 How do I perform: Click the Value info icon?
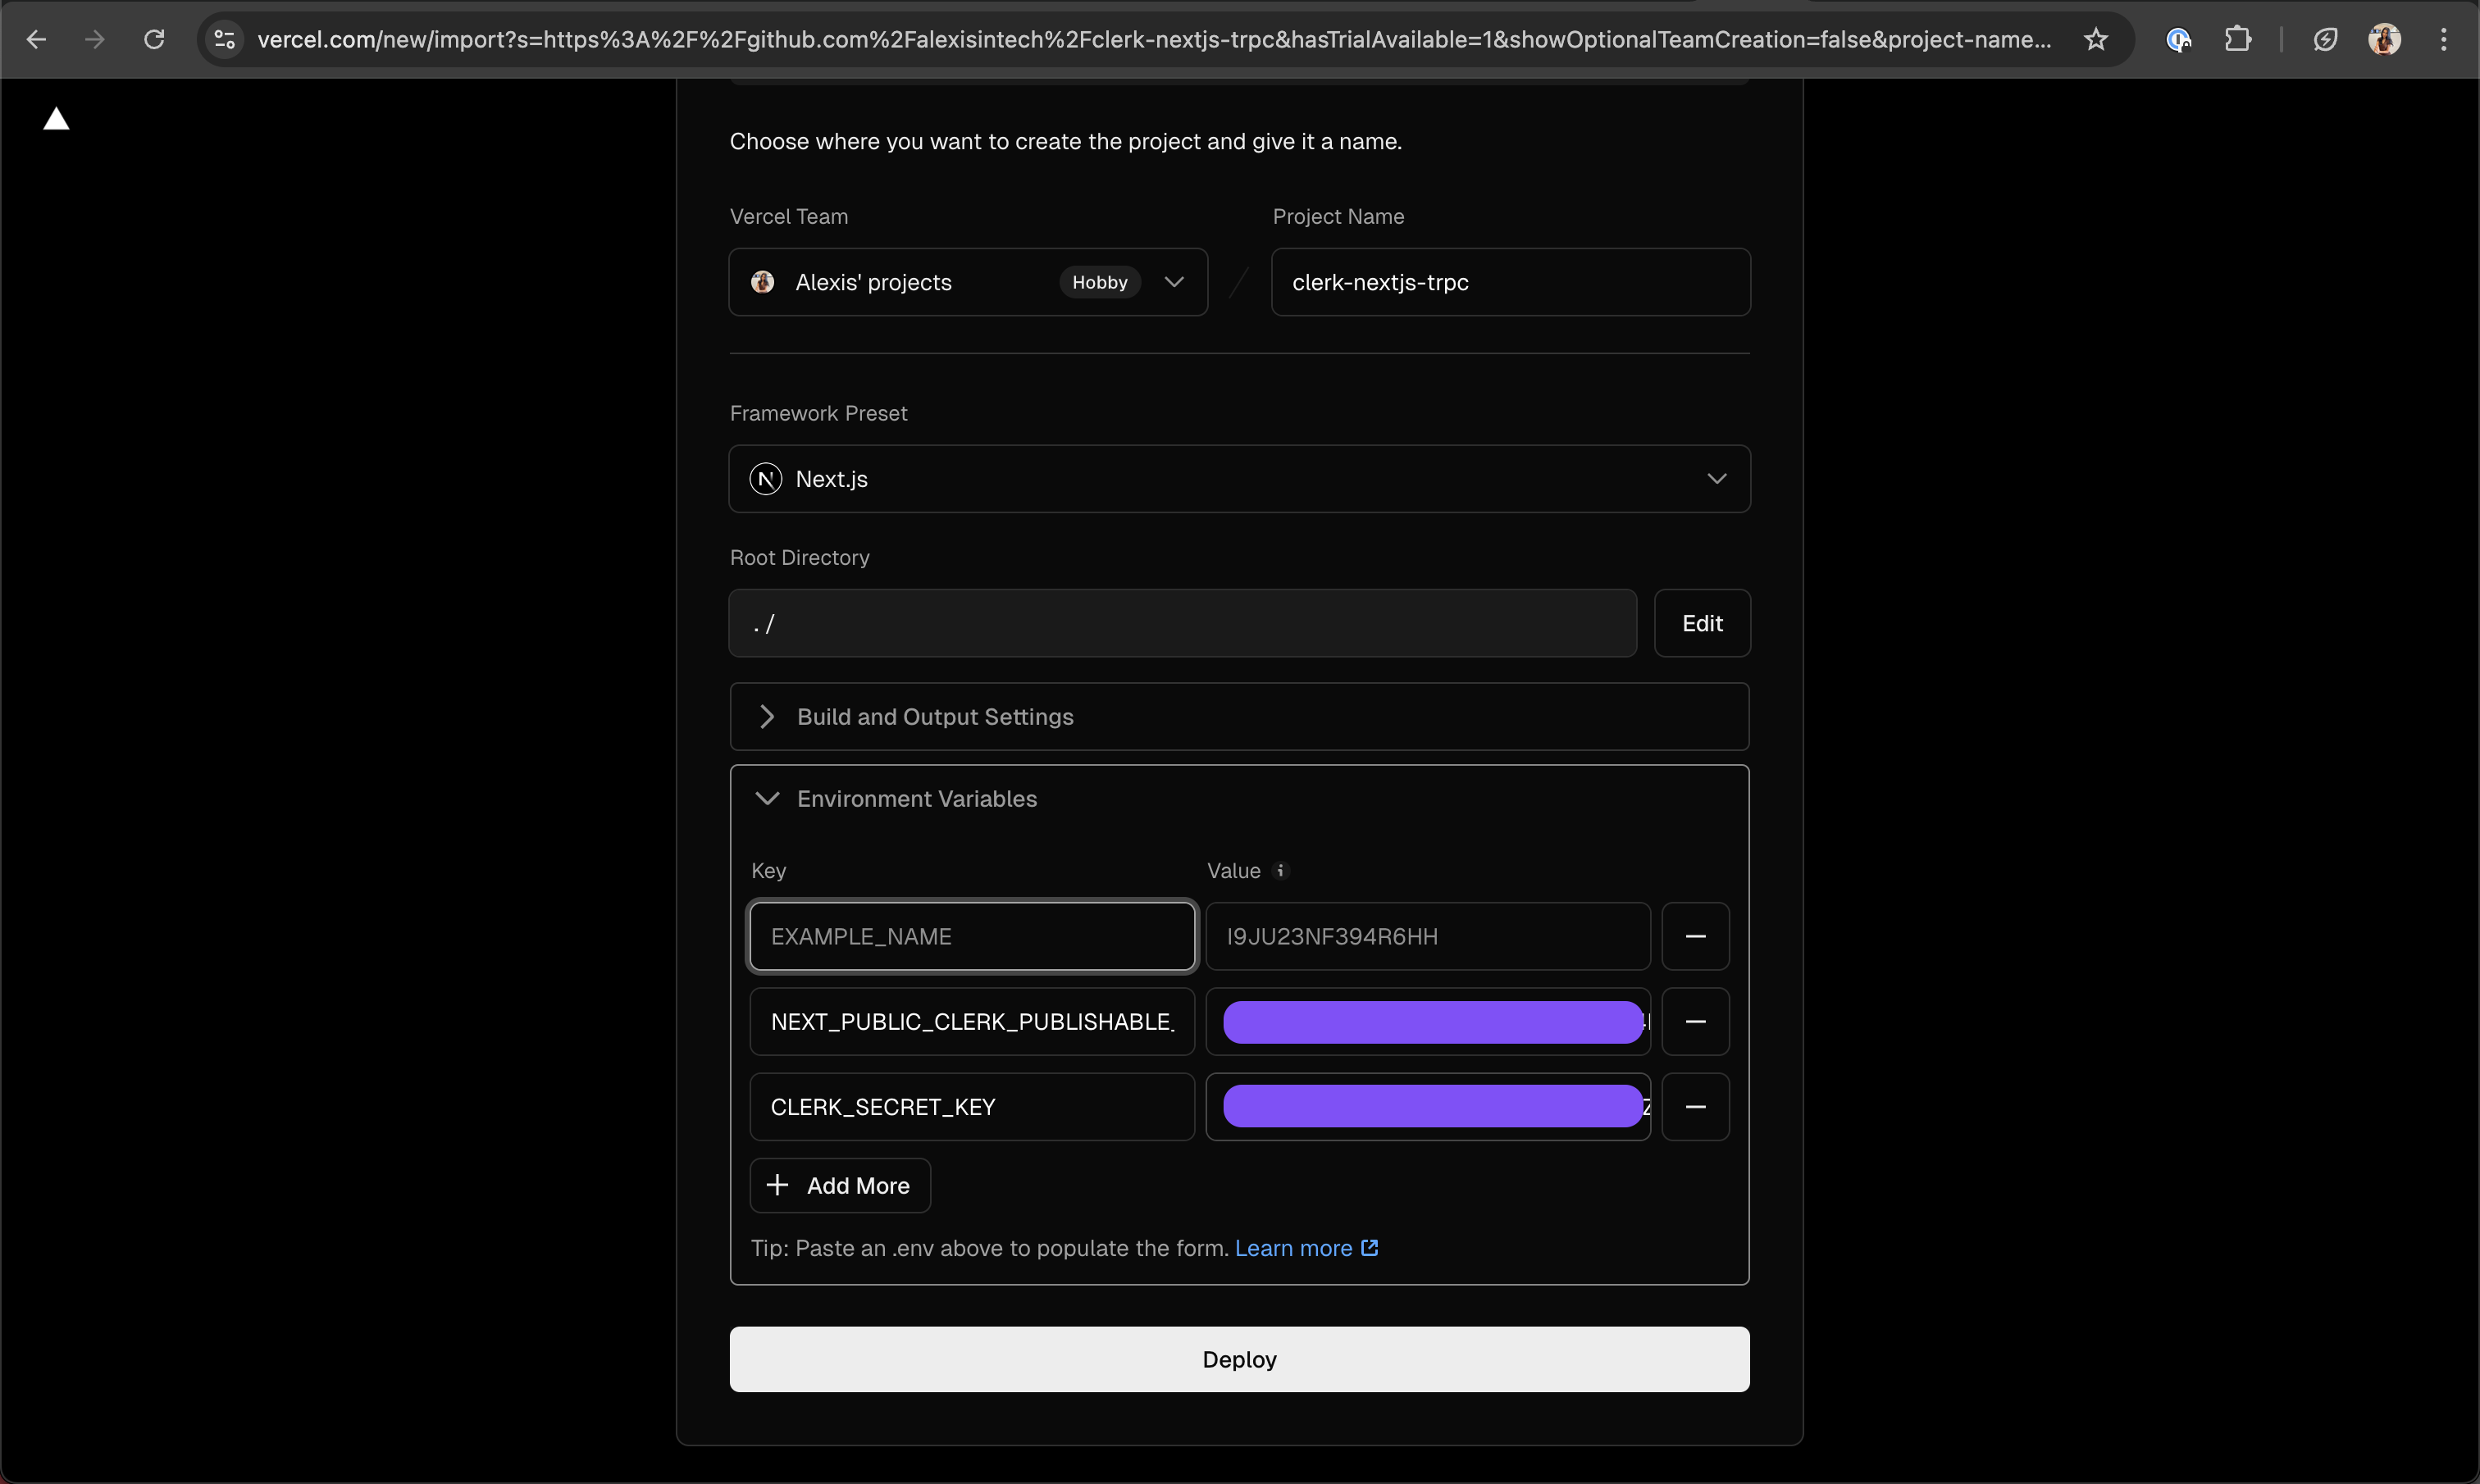pos(1280,871)
